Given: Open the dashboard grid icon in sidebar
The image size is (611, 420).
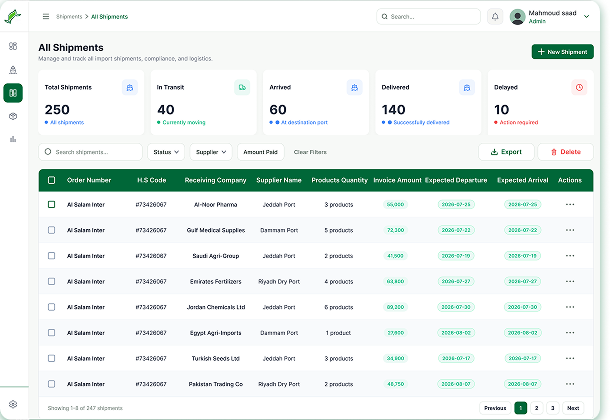Looking at the screenshot, I should 13,46.
